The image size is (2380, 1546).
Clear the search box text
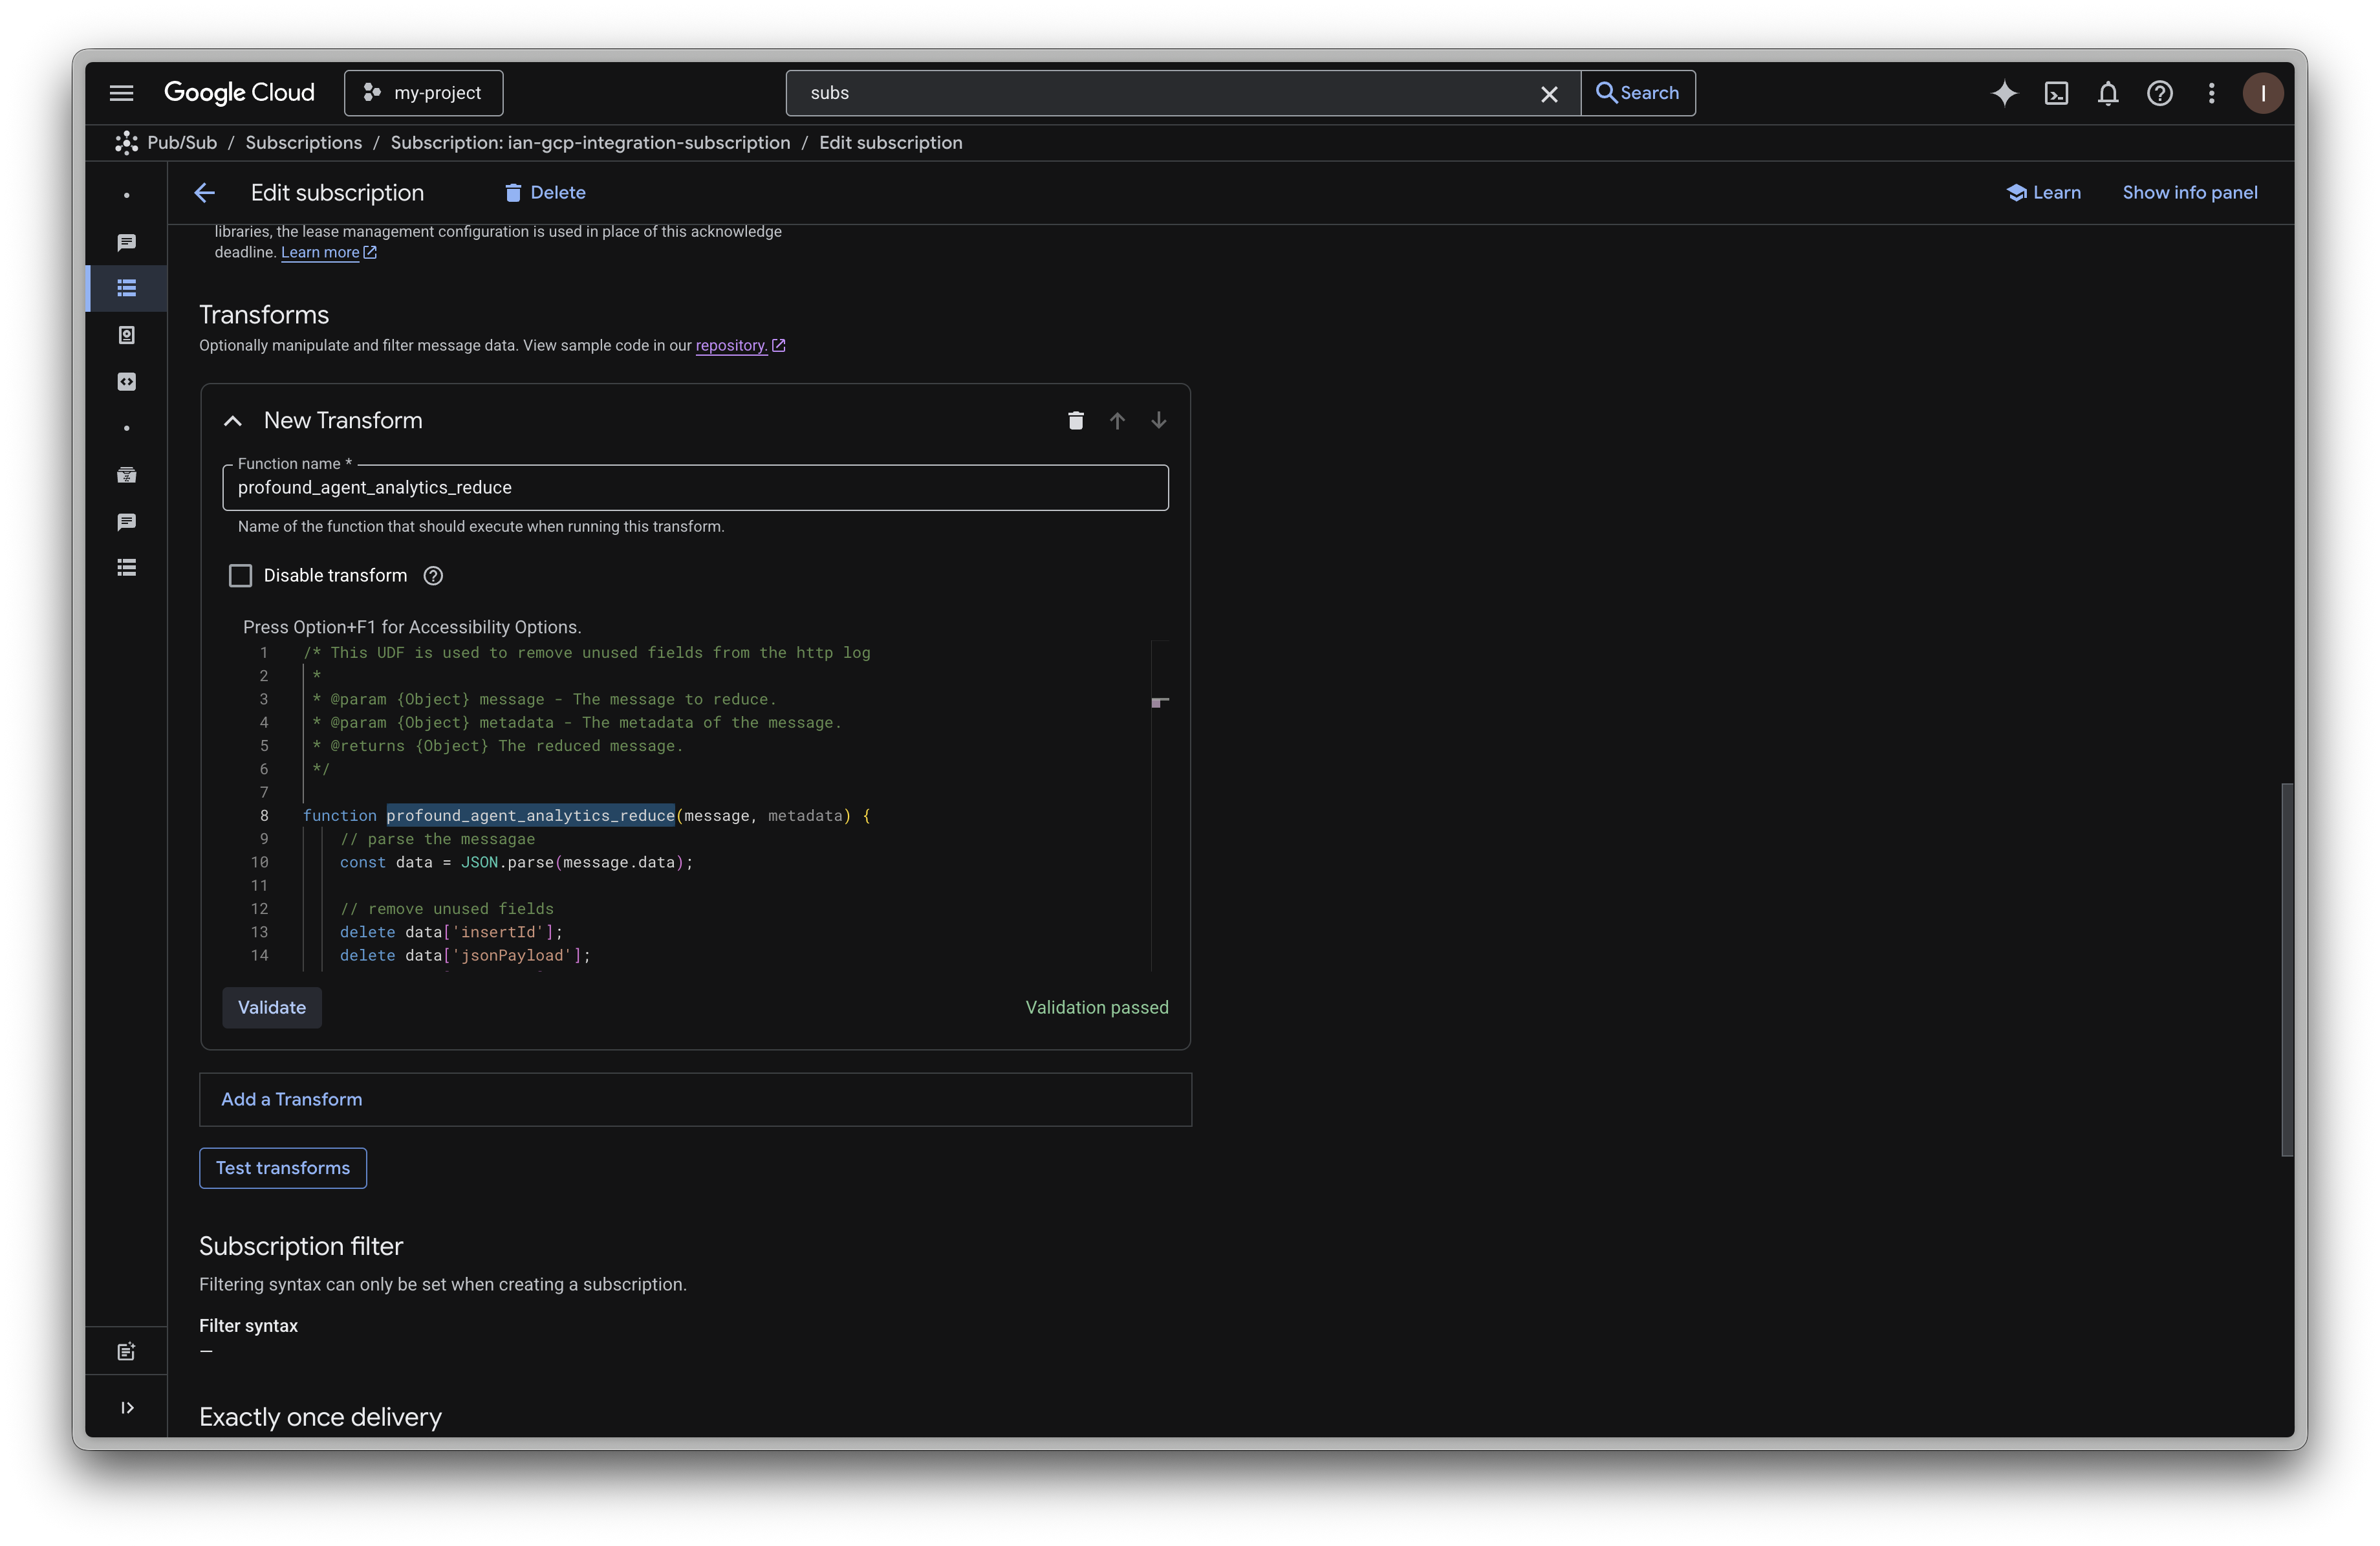point(1549,93)
